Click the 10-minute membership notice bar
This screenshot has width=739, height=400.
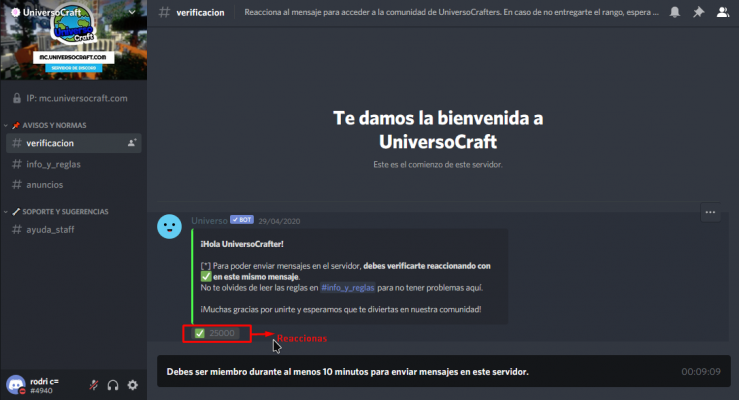point(443,371)
